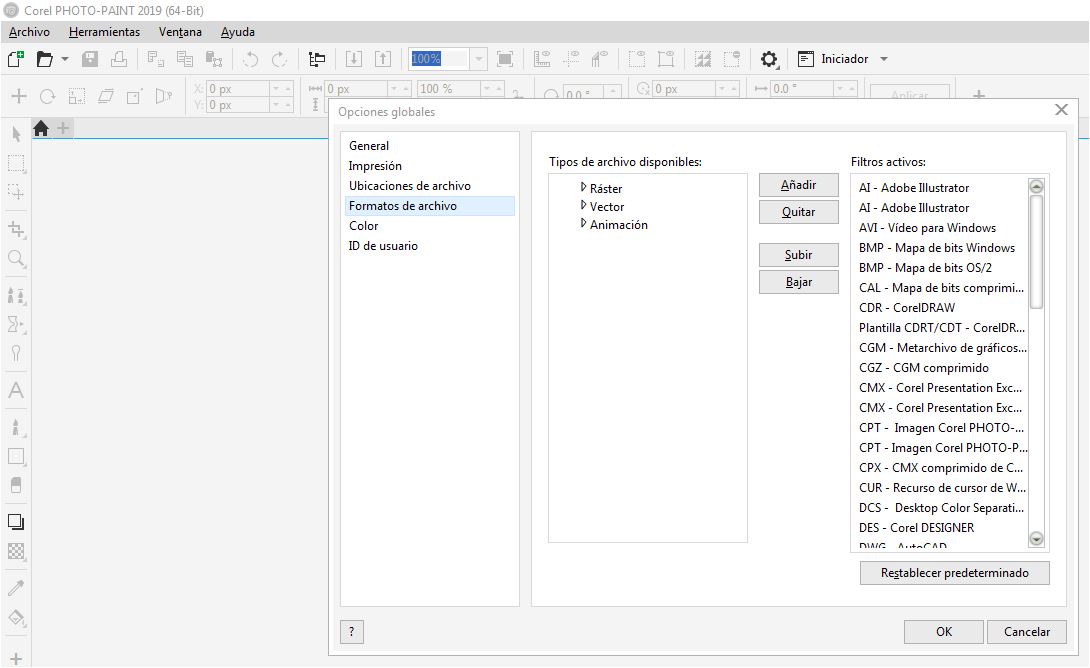Click the filter list scroll-down arrow
This screenshot has width=1090, height=668.
click(1036, 538)
